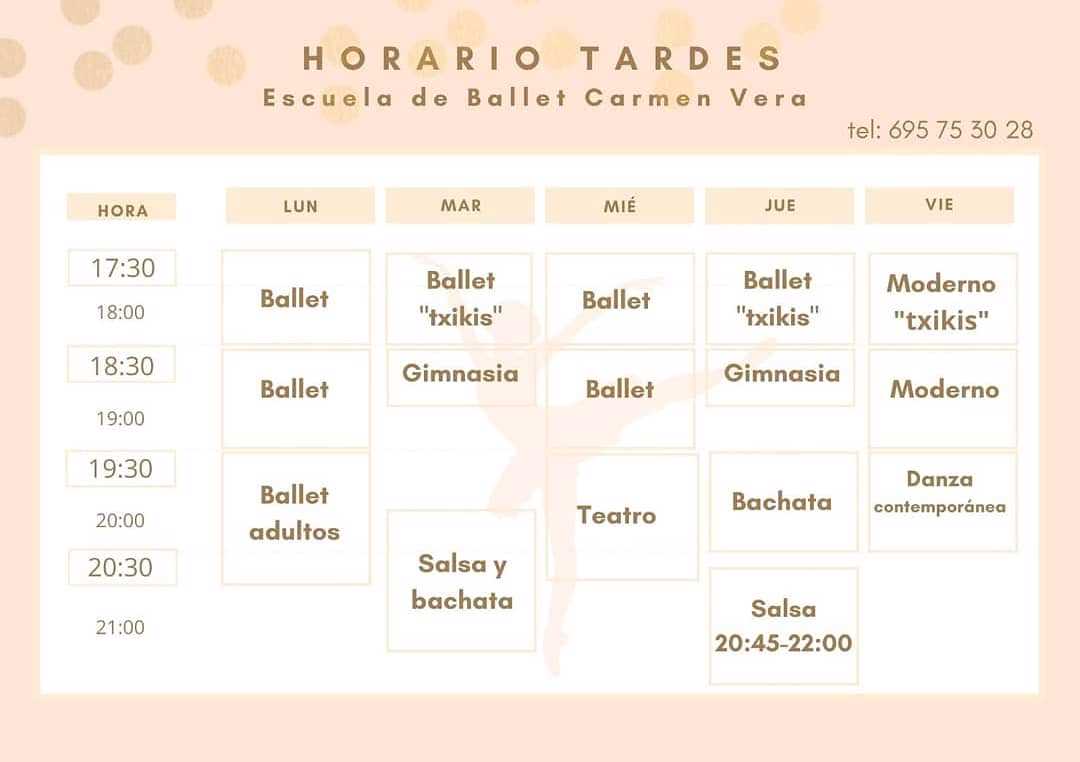Select the Moderno "txikis" class on Friday
The height and width of the screenshot is (762, 1080).
(942, 299)
